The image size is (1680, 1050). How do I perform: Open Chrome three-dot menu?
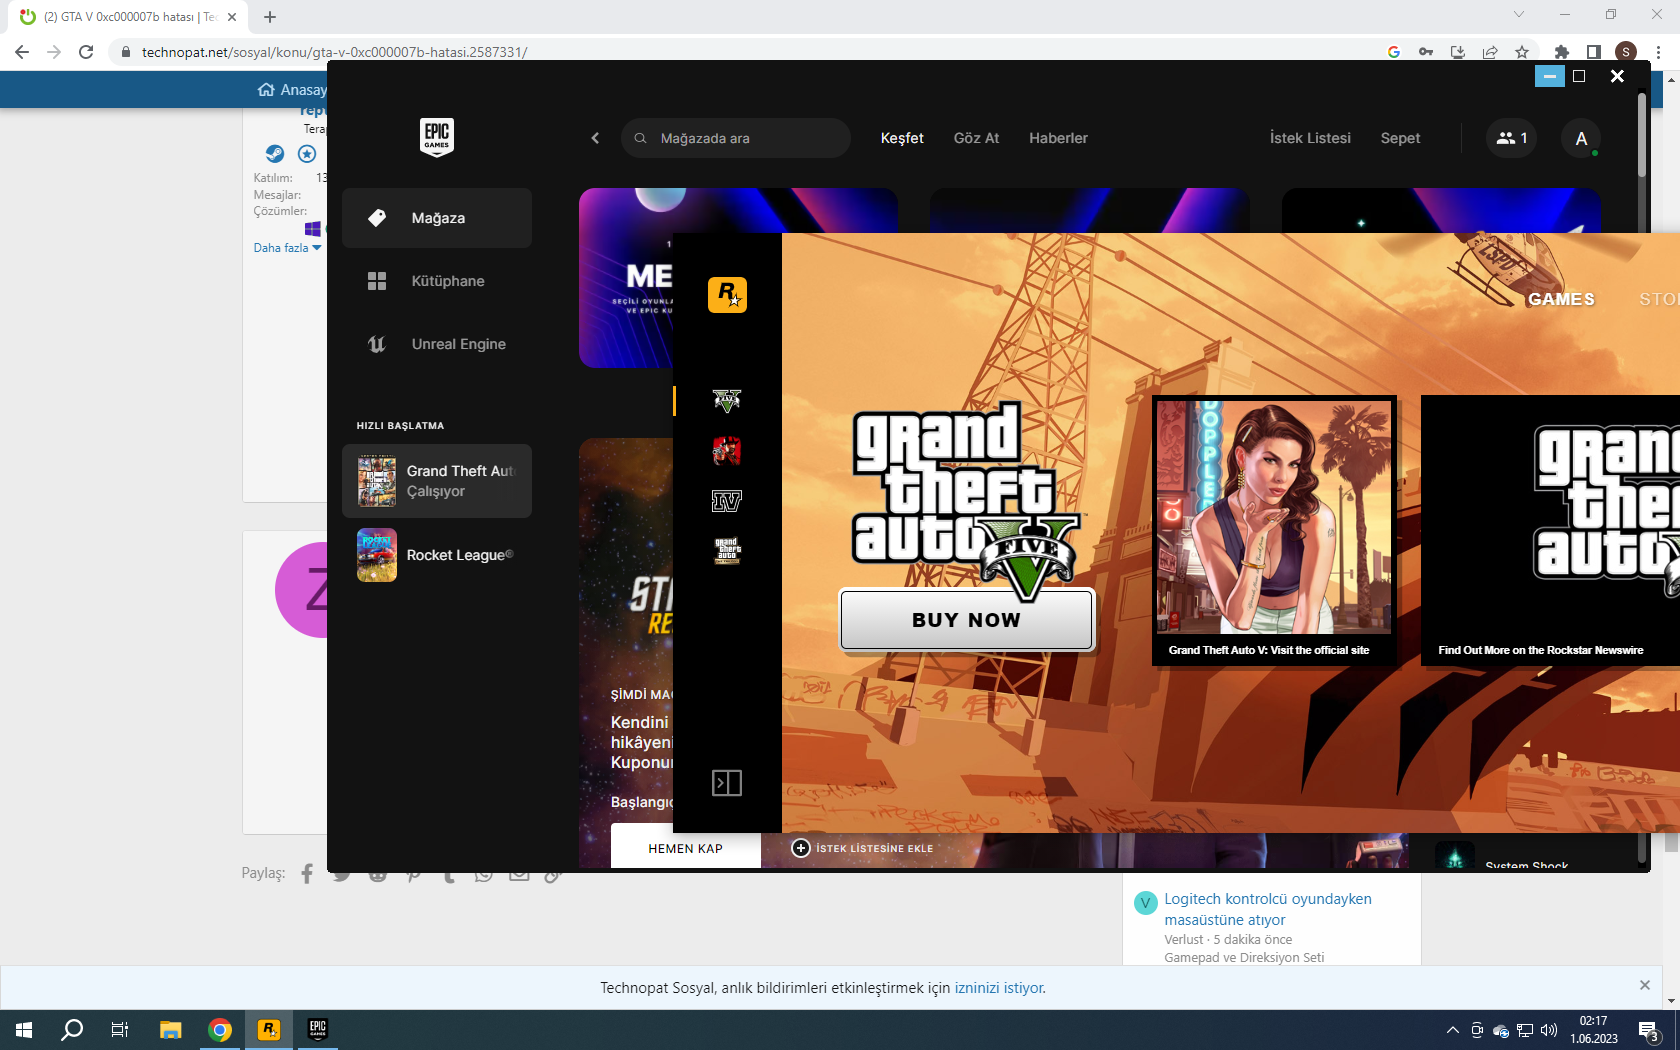tap(1659, 52)
